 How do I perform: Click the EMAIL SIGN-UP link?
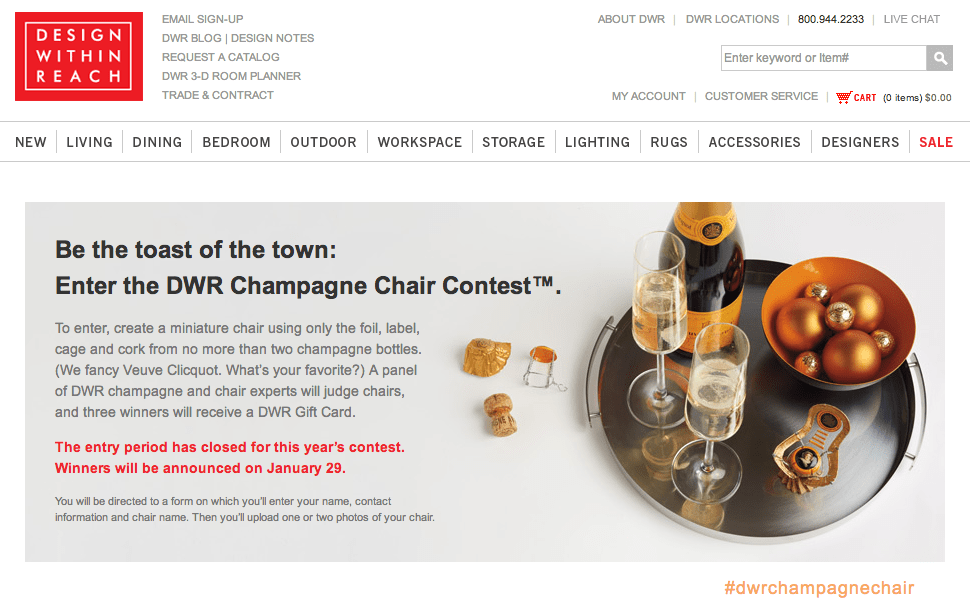pos(202,19)
